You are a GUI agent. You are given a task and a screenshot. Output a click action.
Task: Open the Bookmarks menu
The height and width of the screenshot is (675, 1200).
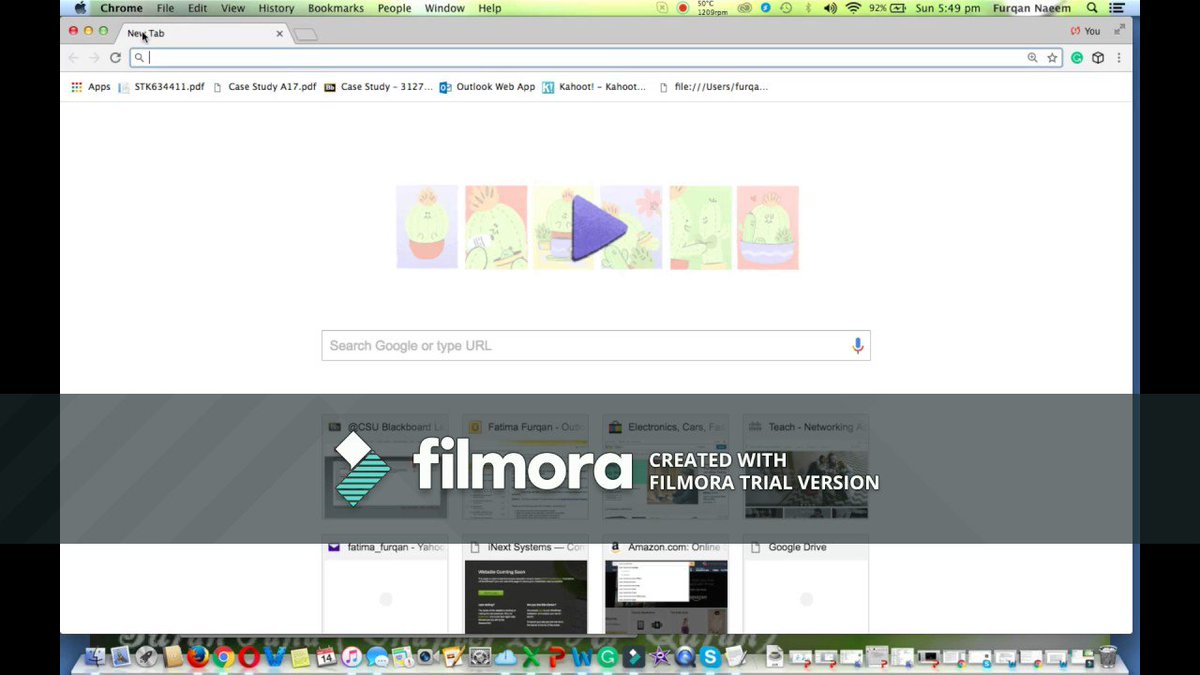click(337, 8)
